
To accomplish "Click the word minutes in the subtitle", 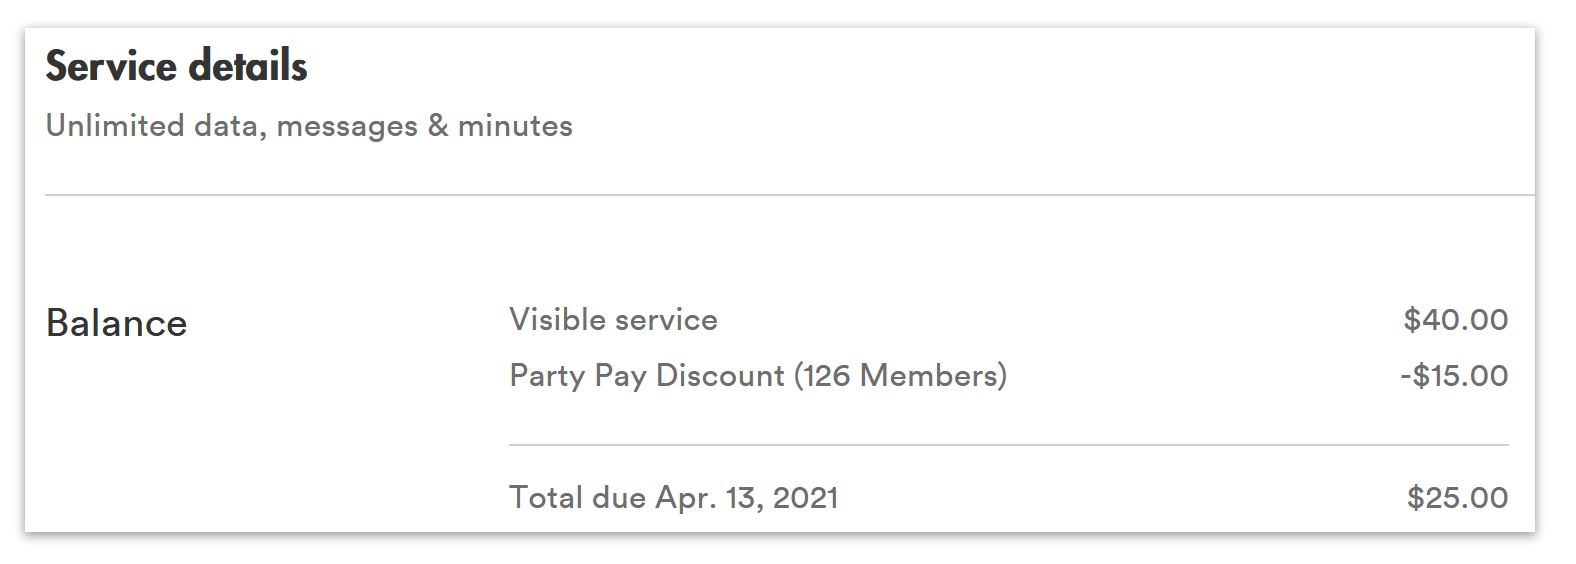I will coord(515,125).
